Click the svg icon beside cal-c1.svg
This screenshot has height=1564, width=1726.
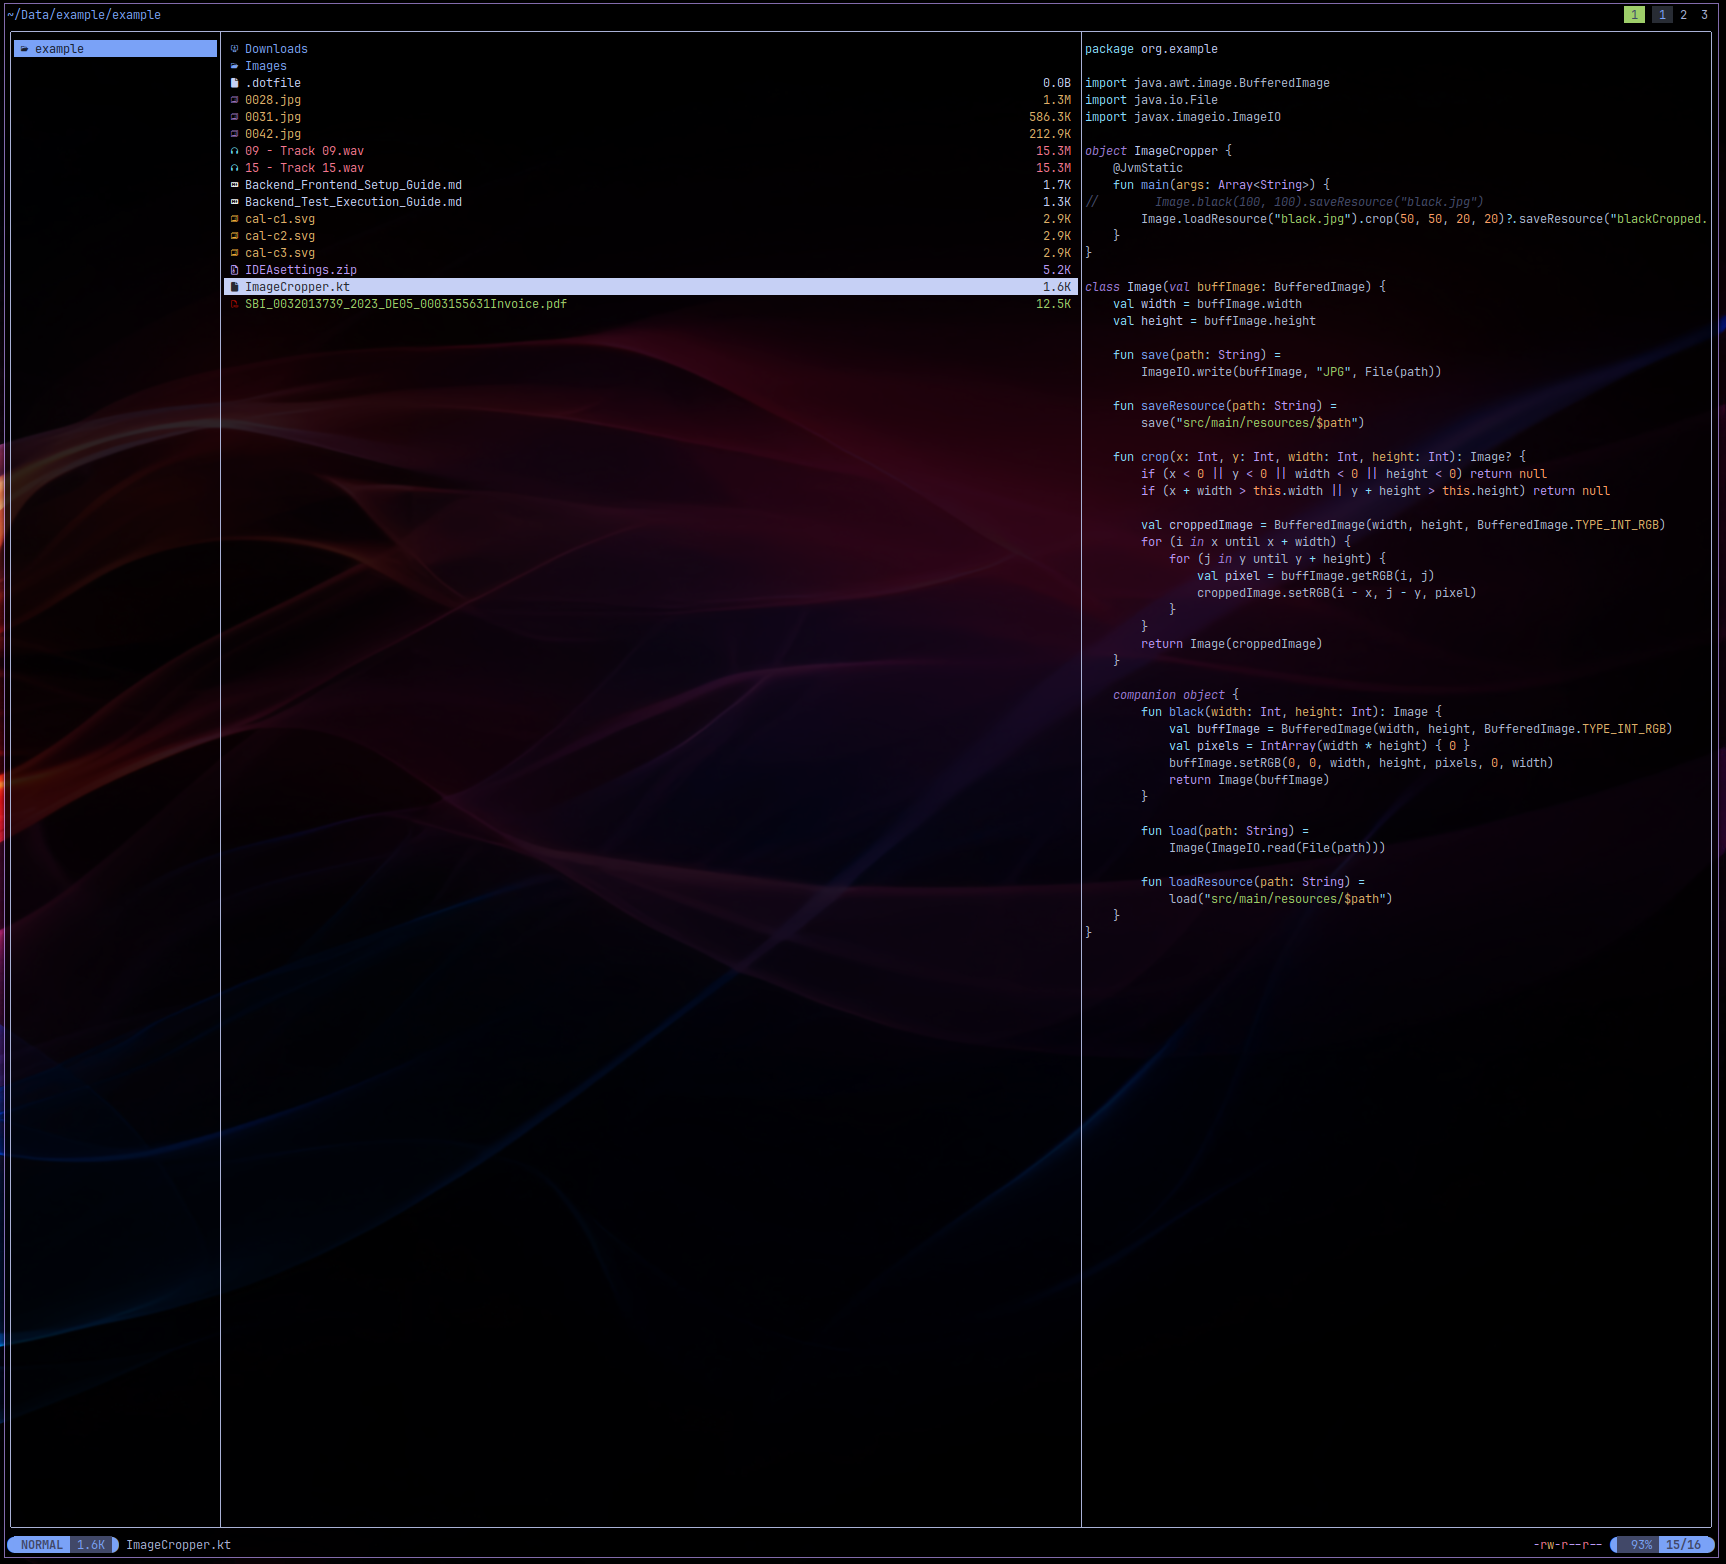click(234, 219)
